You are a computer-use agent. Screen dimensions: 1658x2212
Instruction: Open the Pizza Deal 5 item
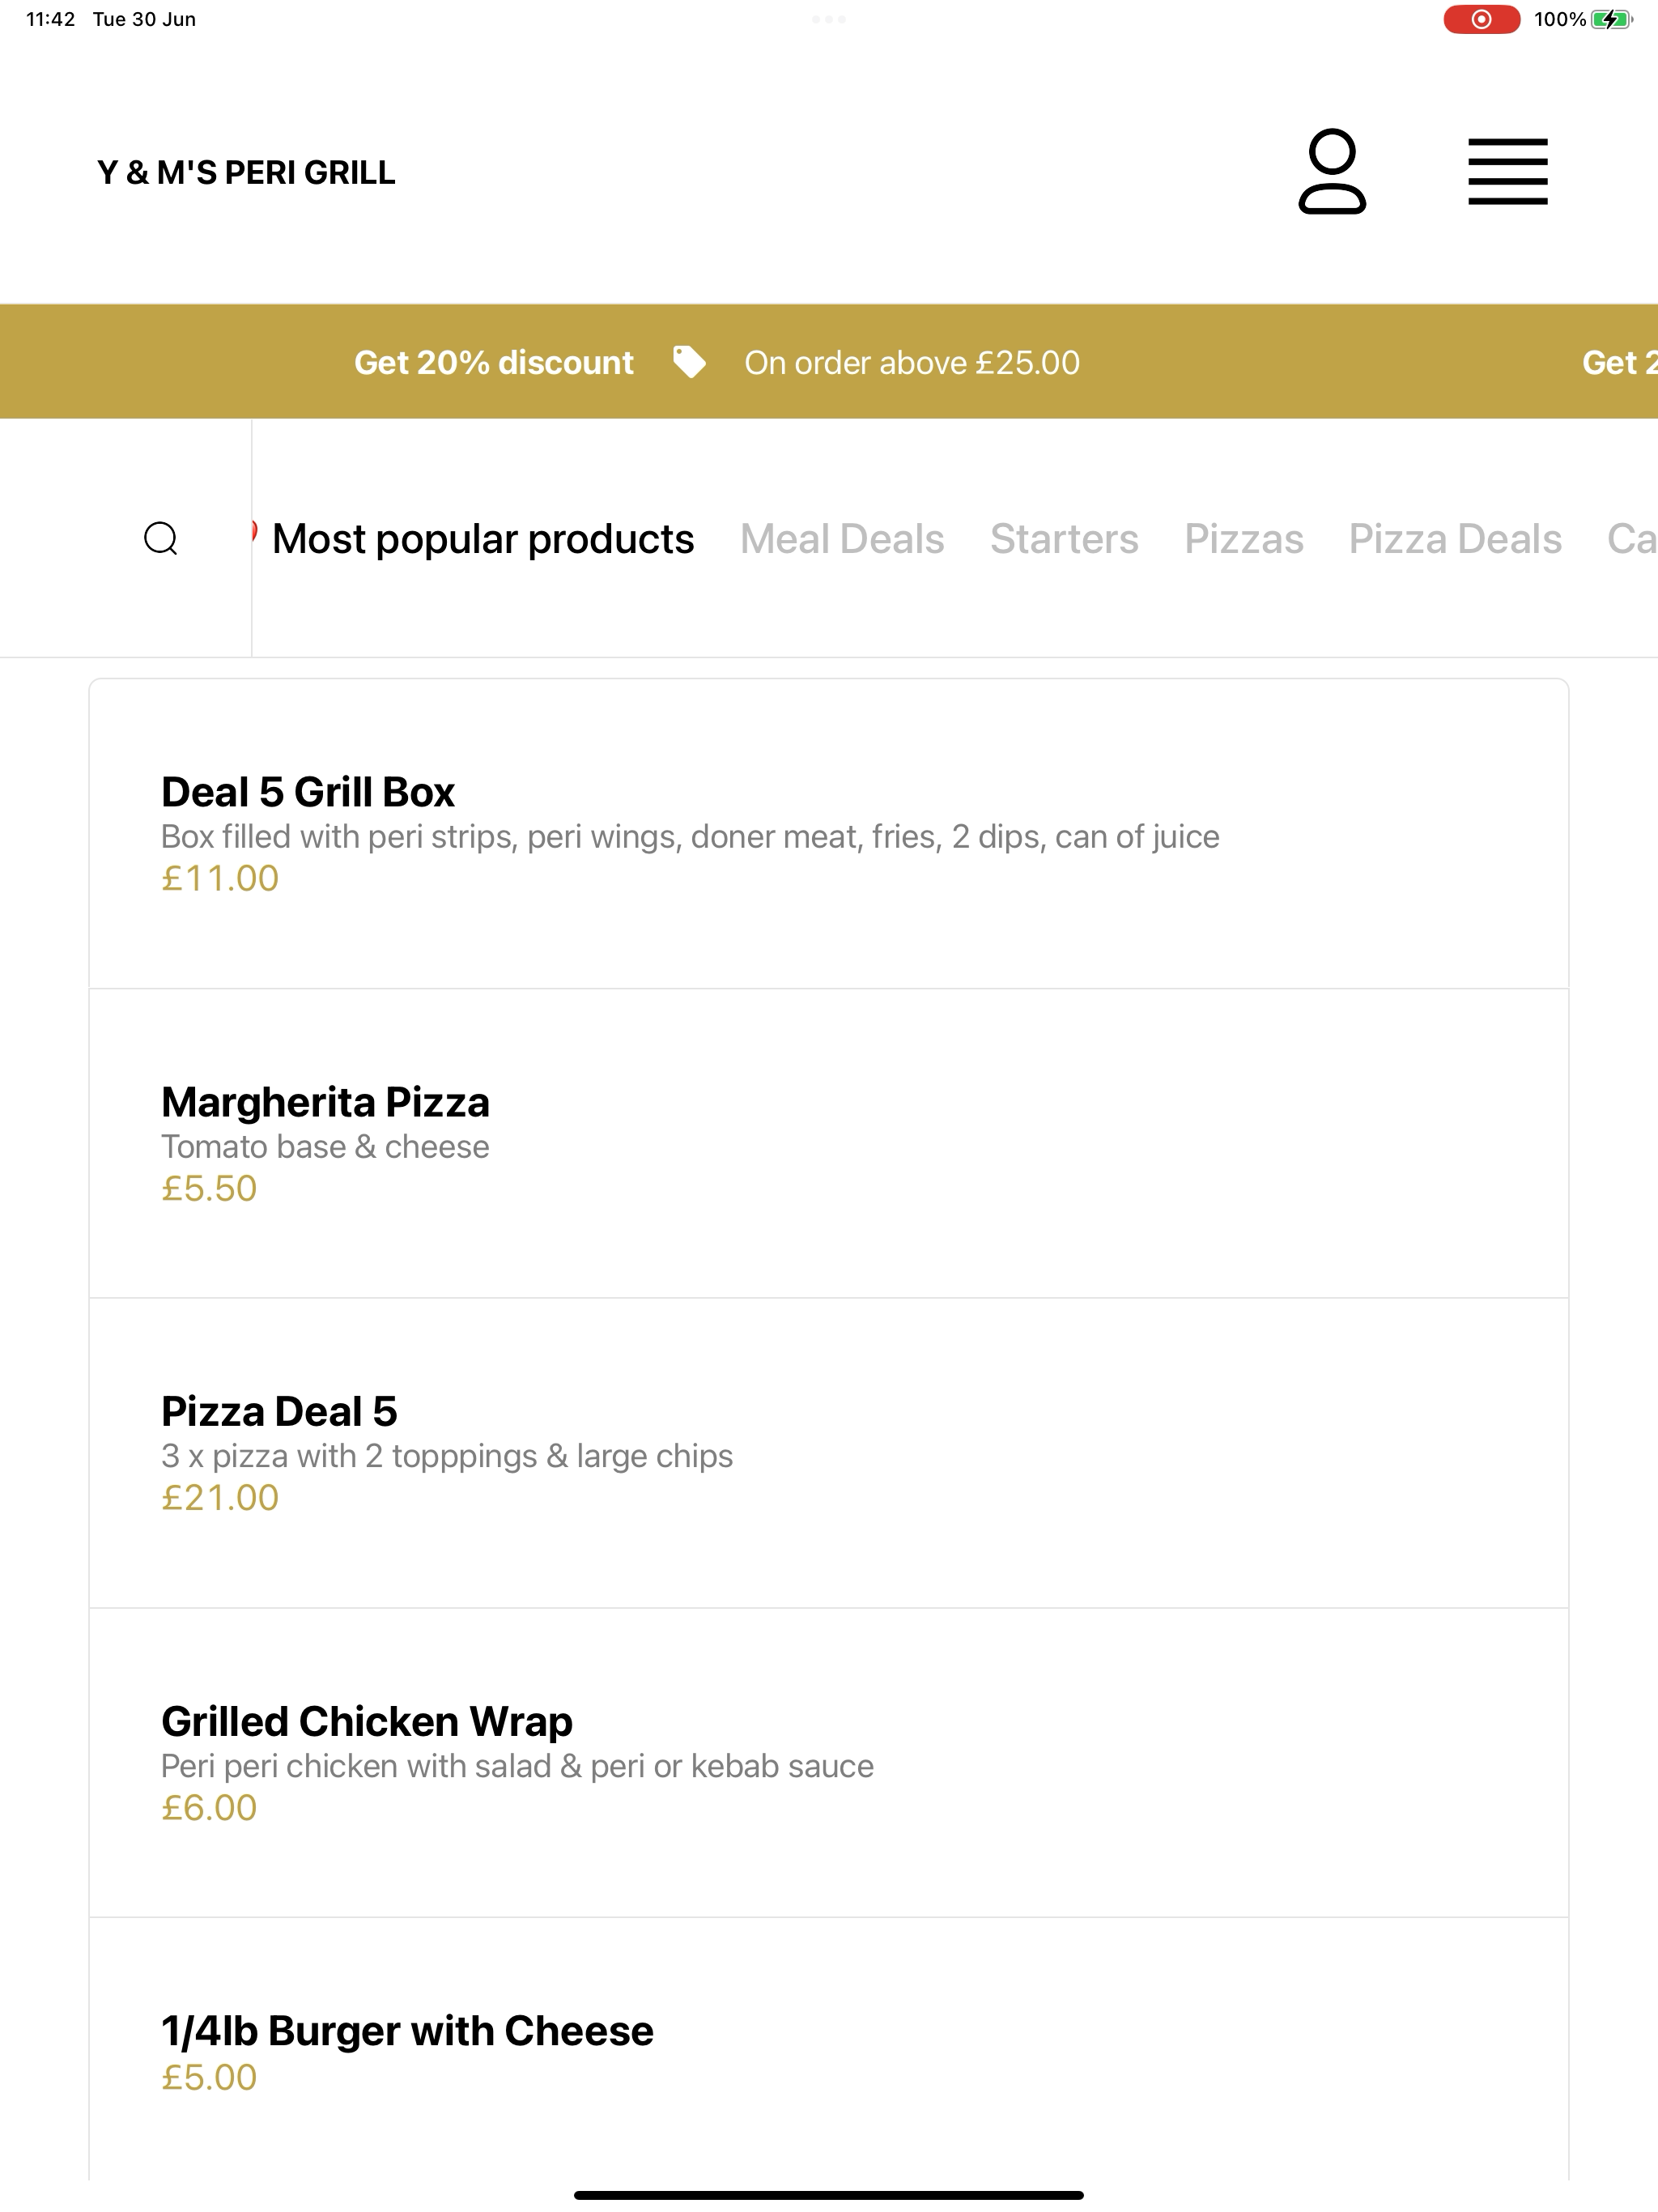pos(829,1453)
